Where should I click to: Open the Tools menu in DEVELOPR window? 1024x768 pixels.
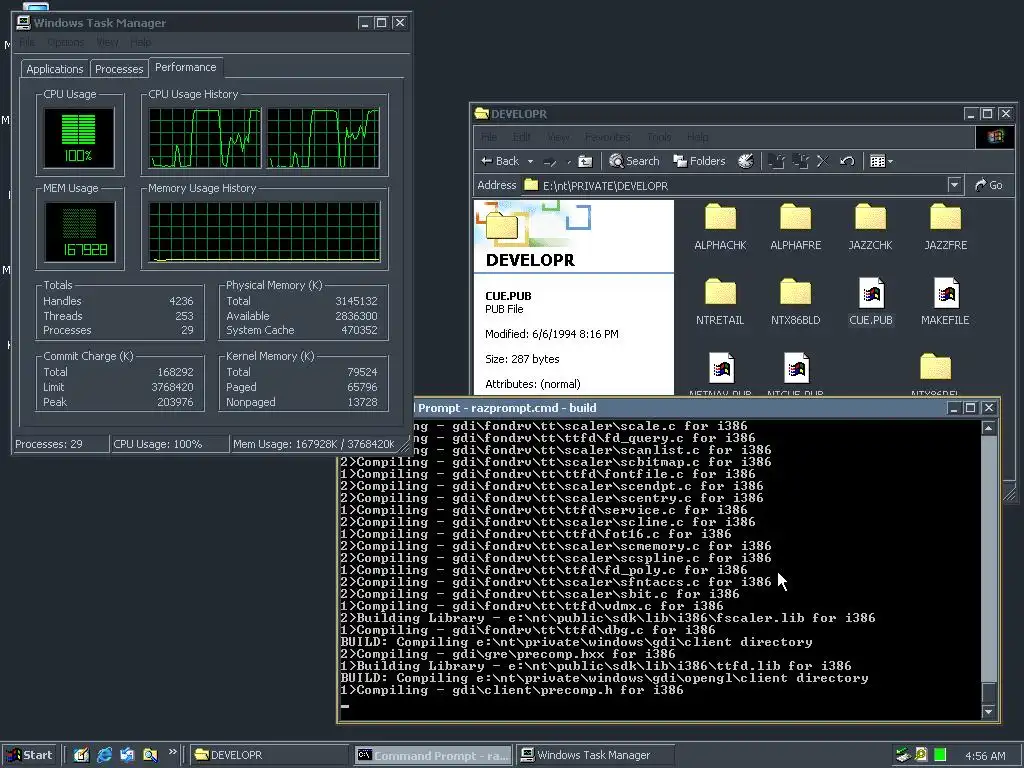659,137
